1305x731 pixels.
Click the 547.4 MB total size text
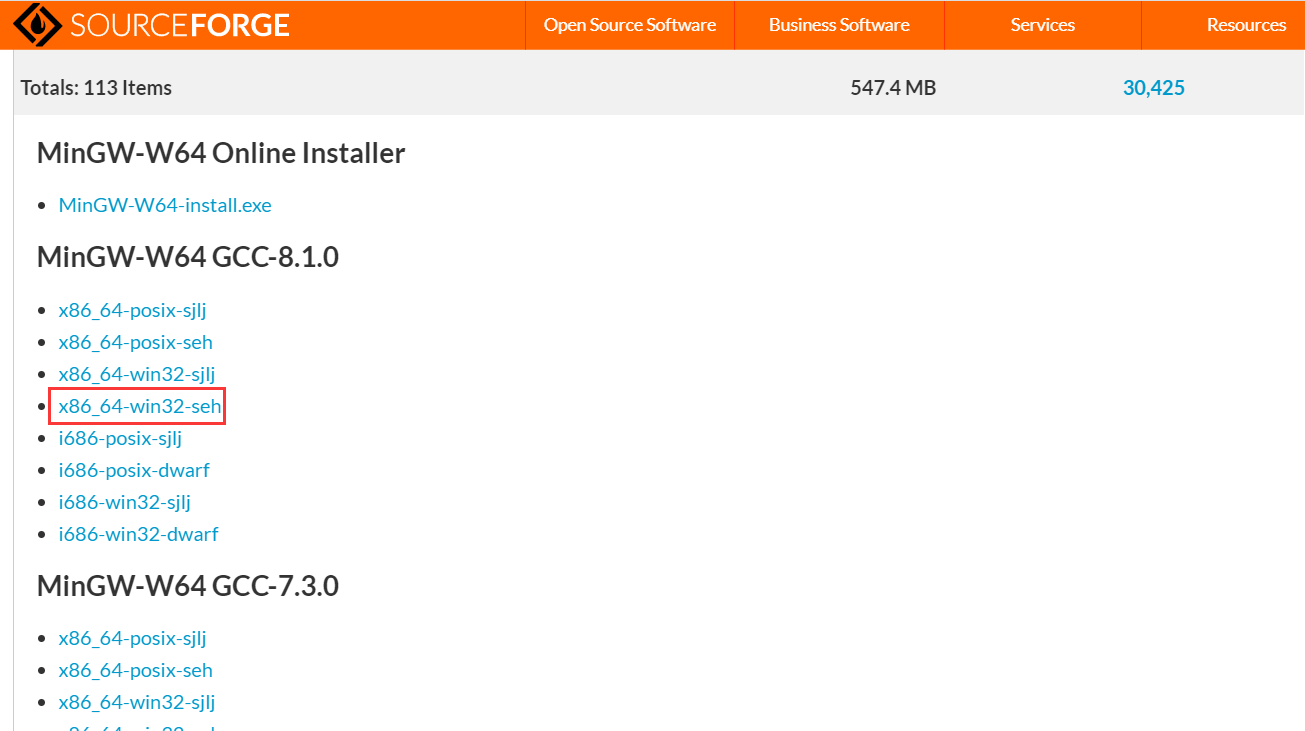tap(892, 88)
